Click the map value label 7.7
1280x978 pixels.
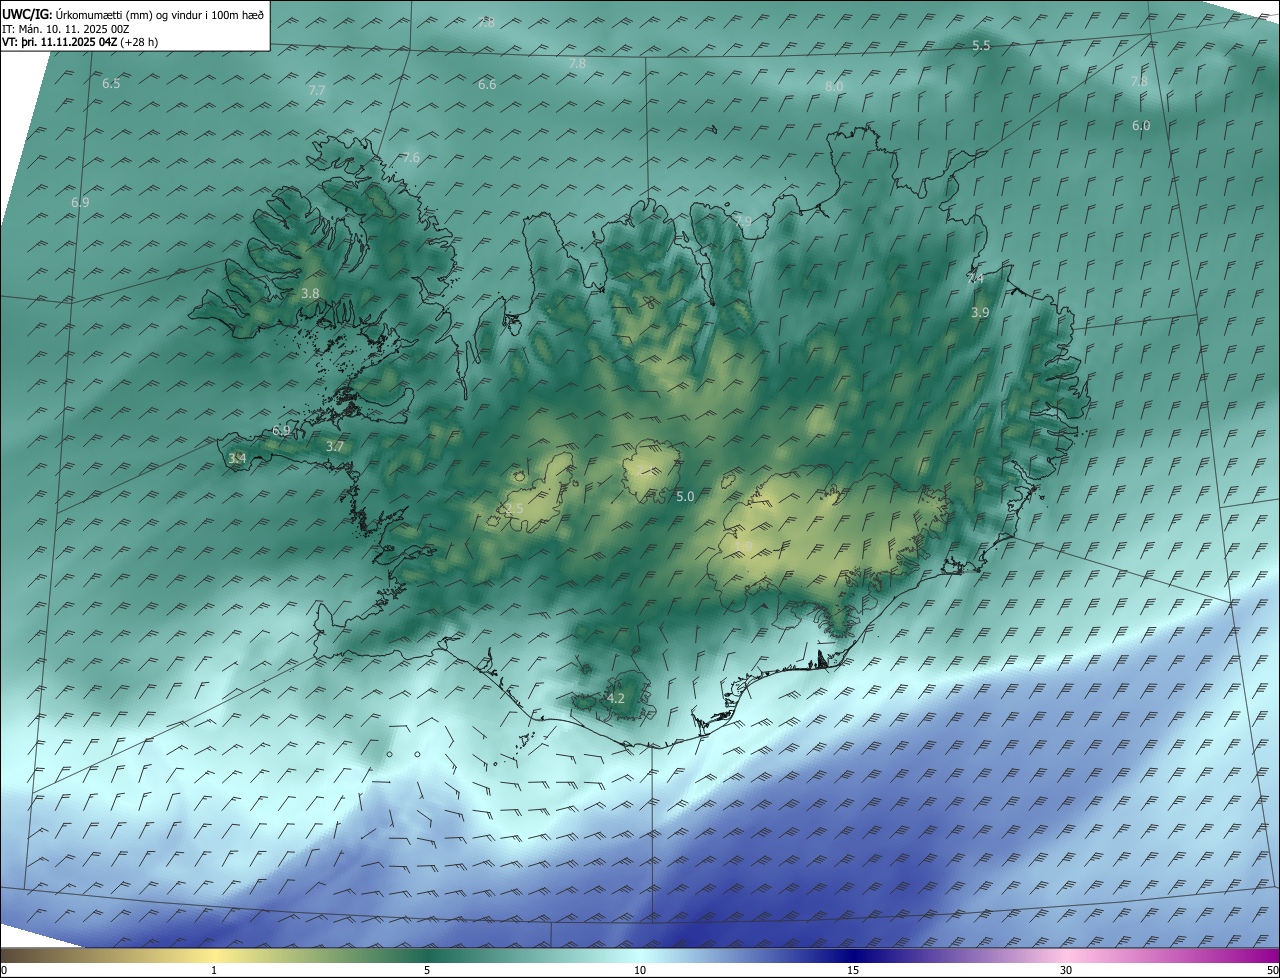pyautogui.click(x=317, y=90)
